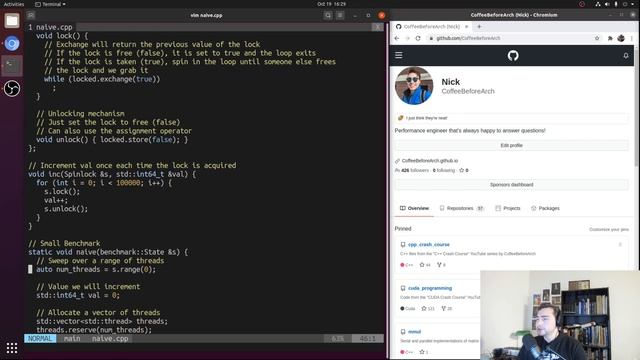The height and width of the screenshot is (360, 640).
Task: Select the Terminal icon in the dock
Action: pyautogui.click(x=12, y=65)
